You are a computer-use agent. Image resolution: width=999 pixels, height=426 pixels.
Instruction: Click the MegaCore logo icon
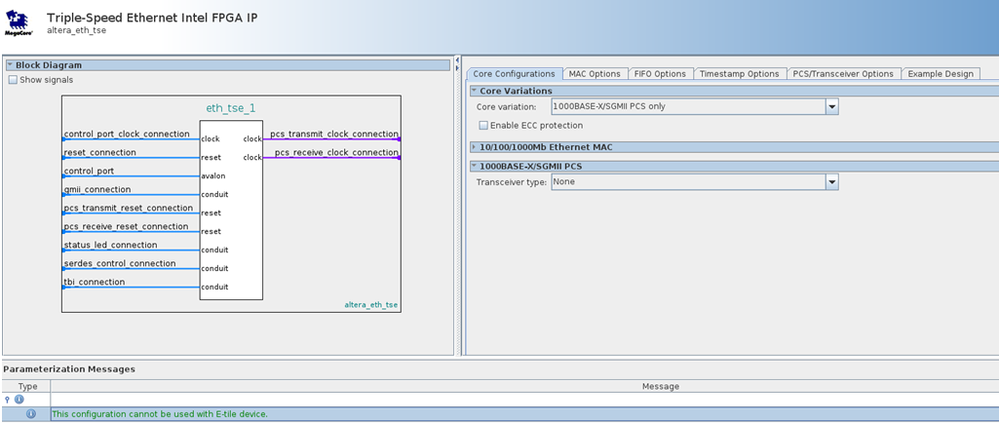coord(18,24)
